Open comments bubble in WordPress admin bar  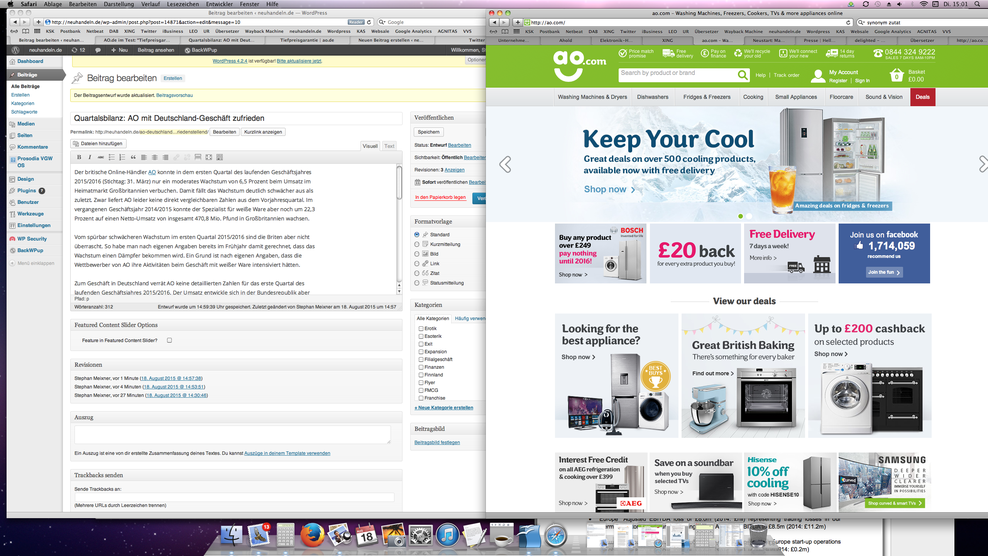click(x=98, y=50)
